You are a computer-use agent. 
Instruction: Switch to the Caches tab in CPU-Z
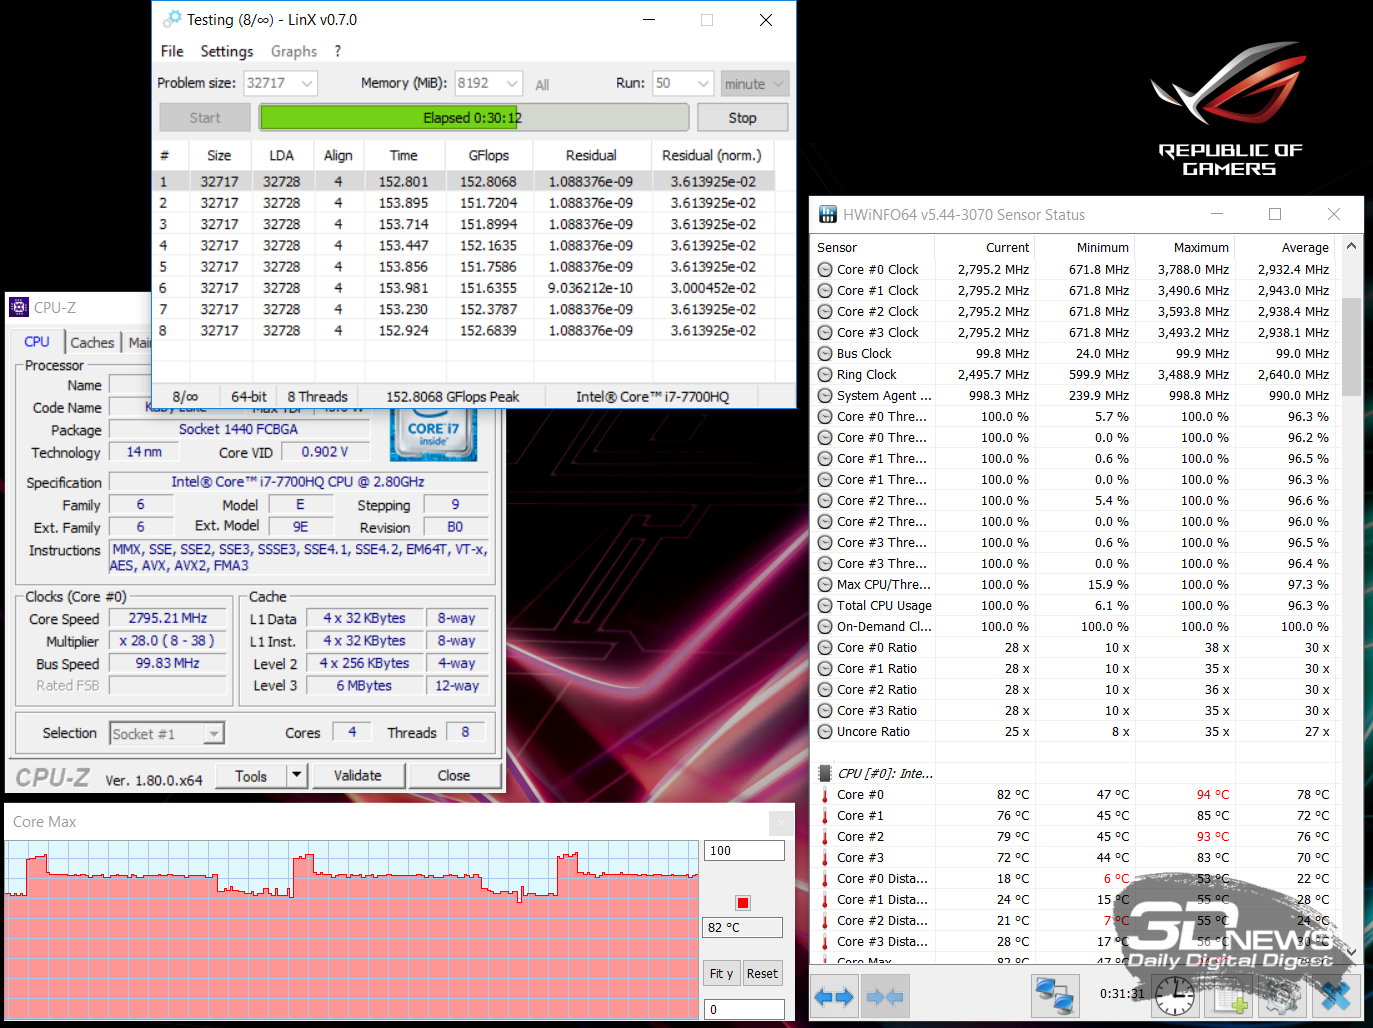(92, 342)
